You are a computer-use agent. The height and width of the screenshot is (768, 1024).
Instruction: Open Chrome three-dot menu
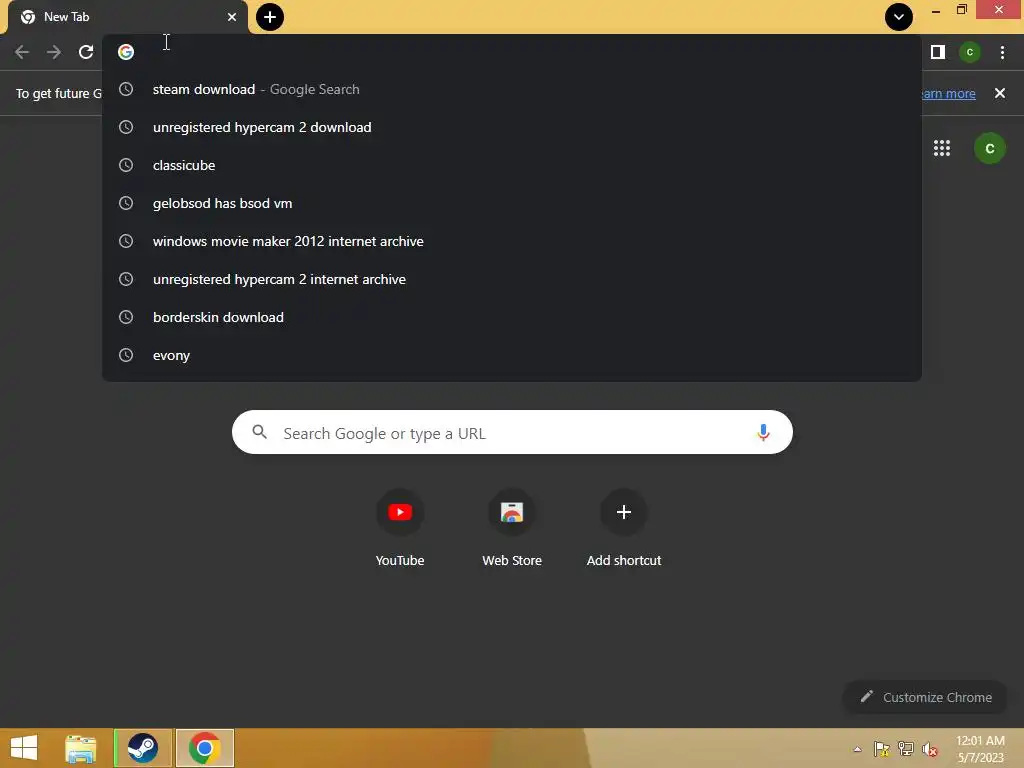coord(1002,52)
